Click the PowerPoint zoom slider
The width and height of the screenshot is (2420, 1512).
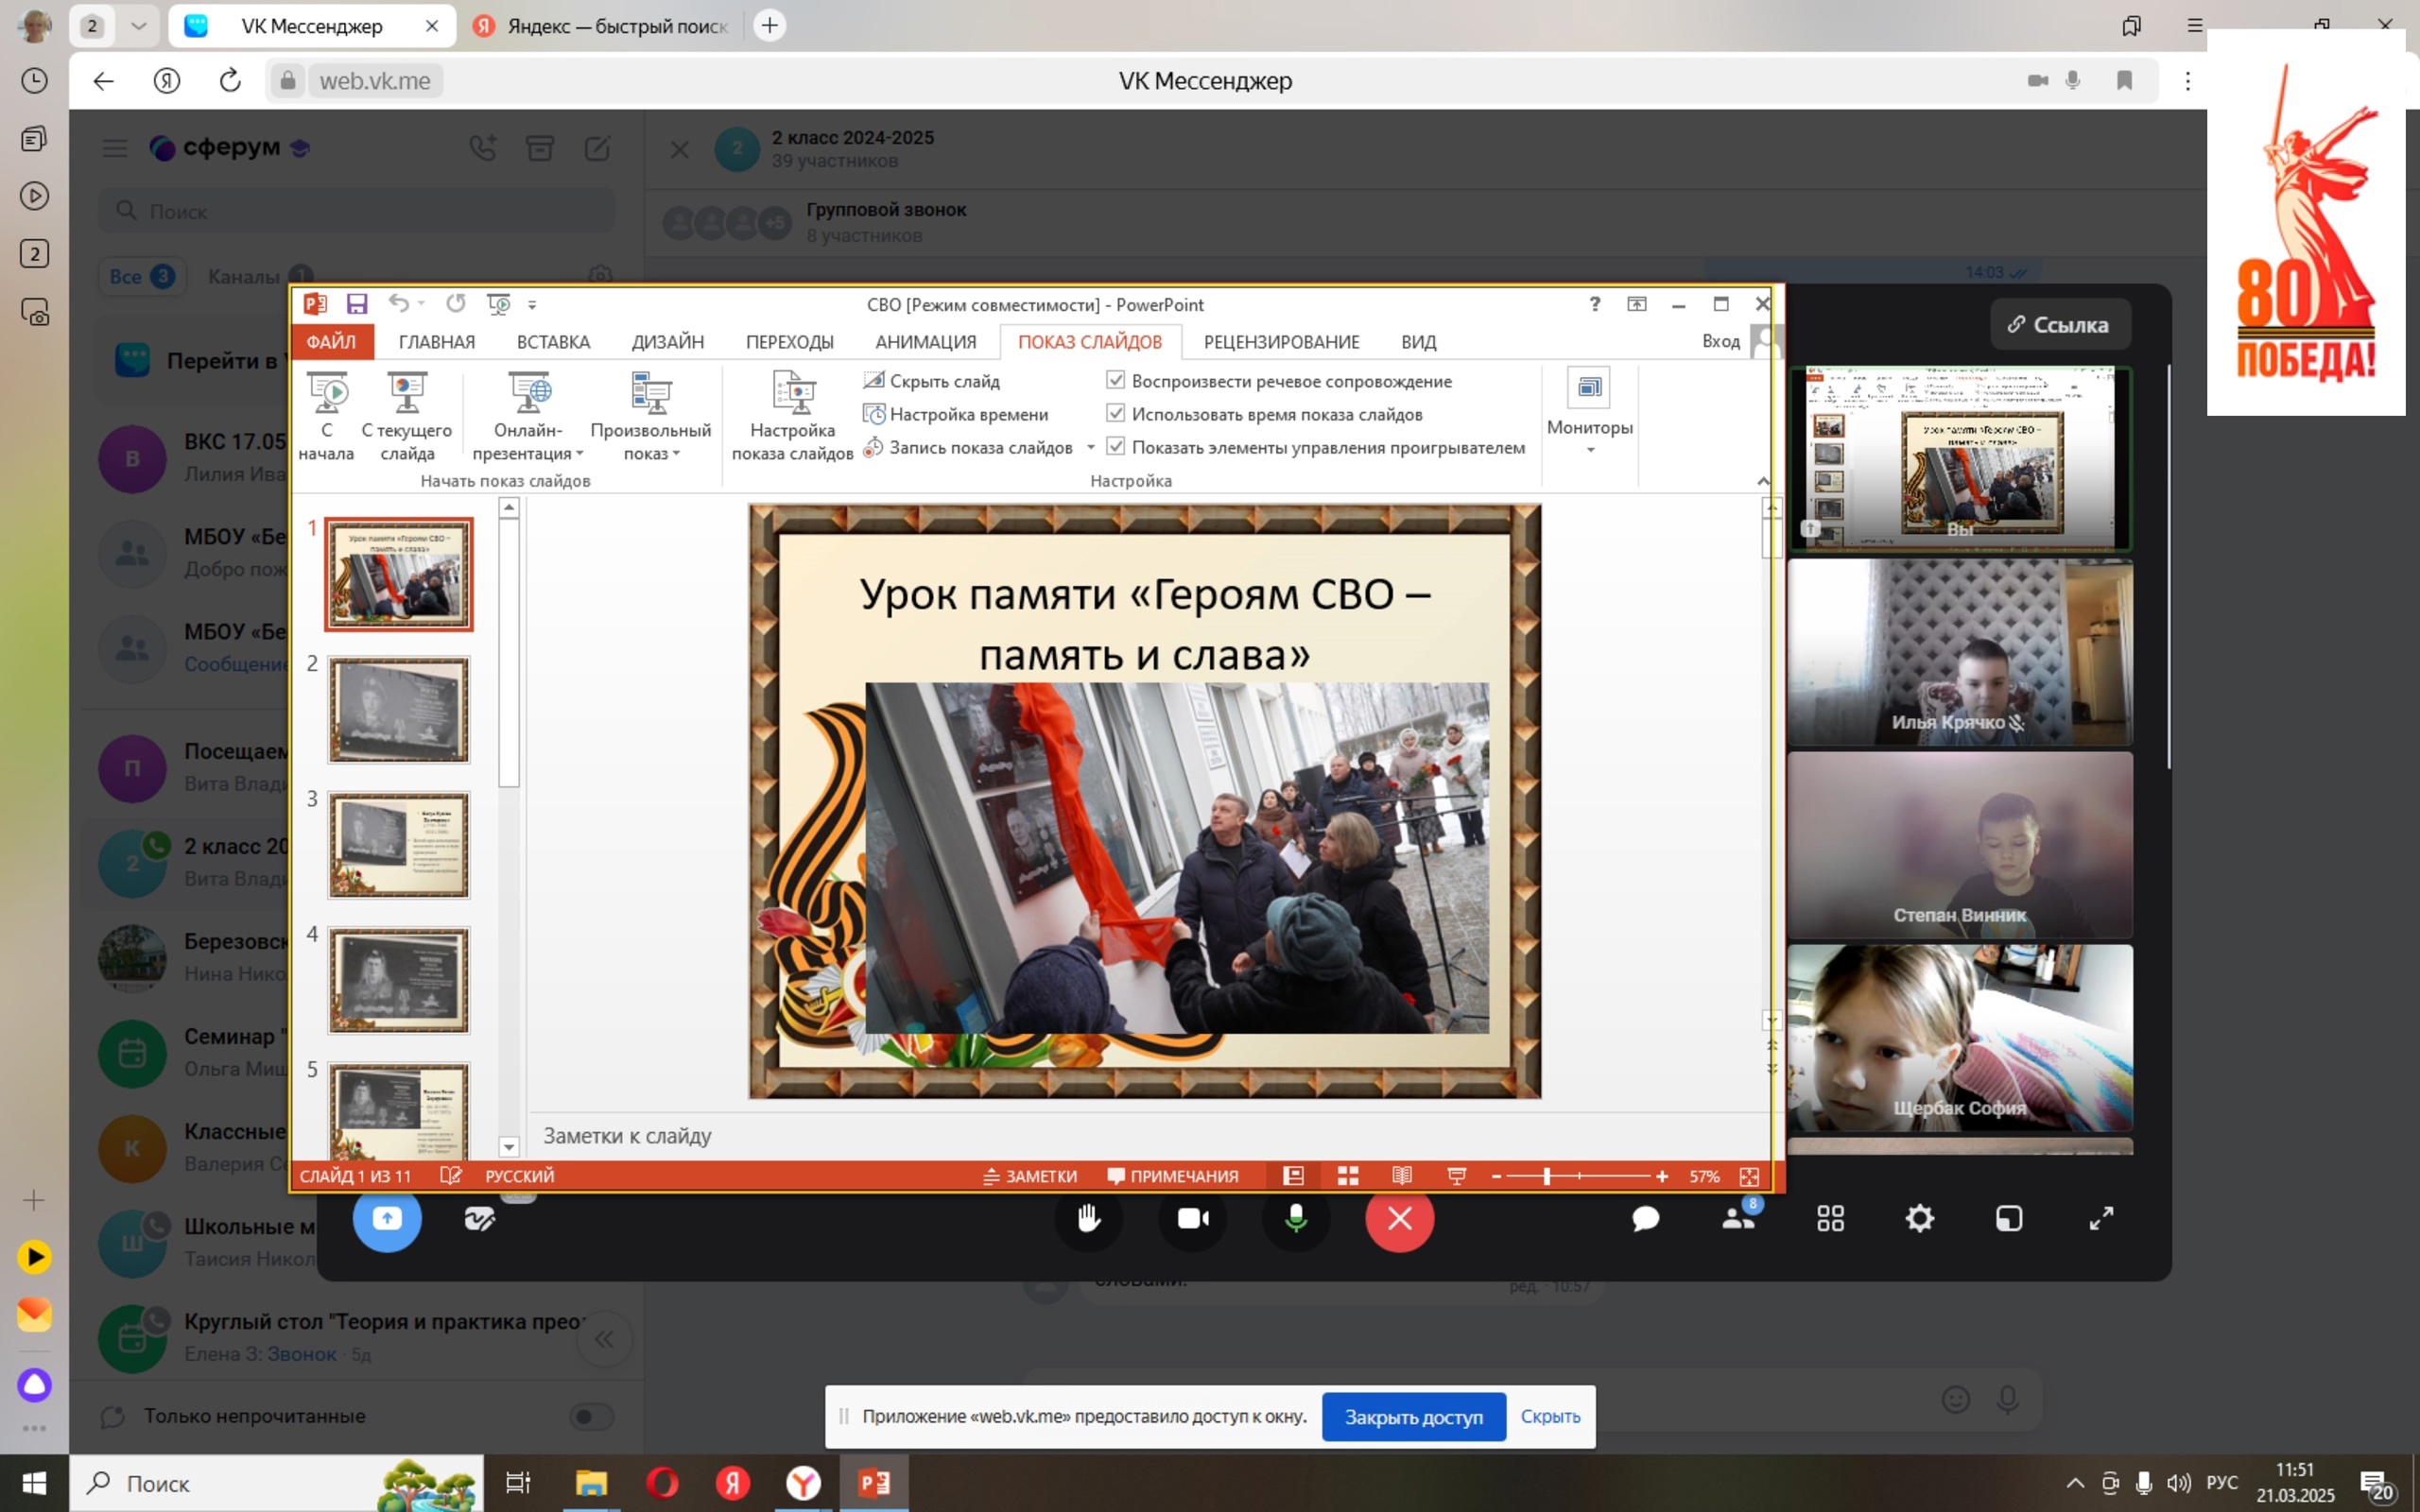tap(1579, 1176)
